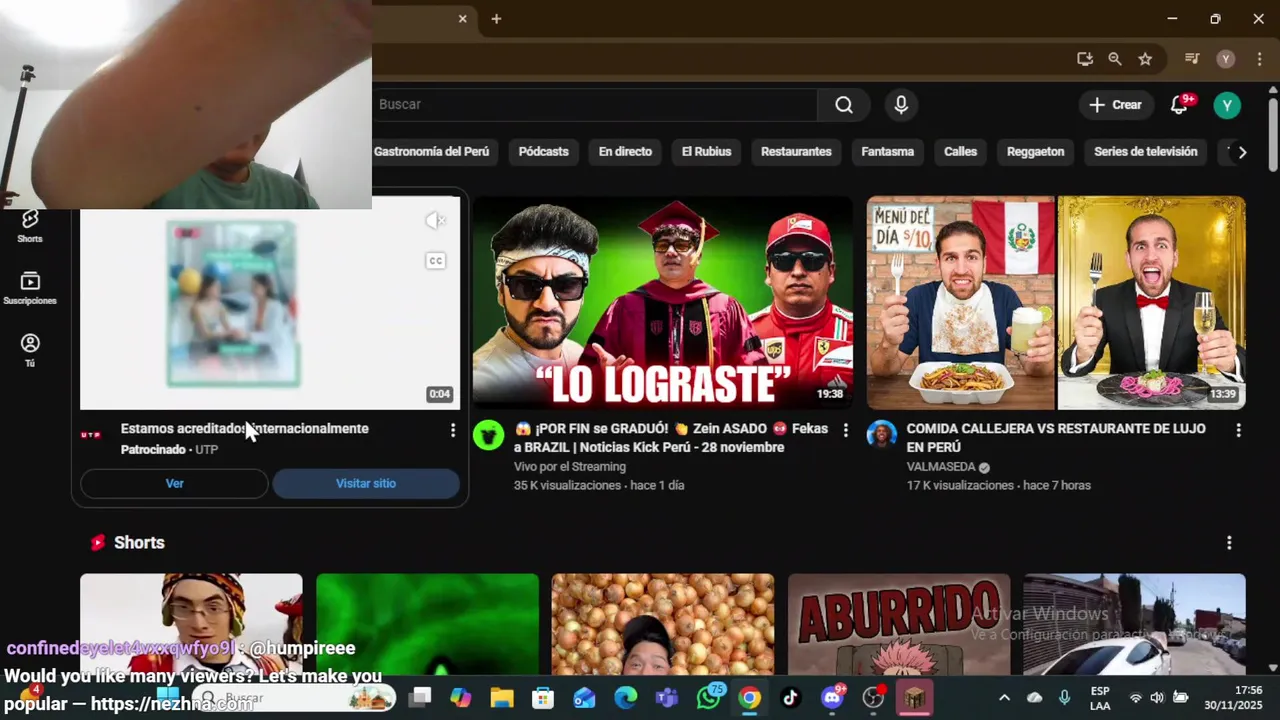Open the Zein ASADO video title
1280x720 pixels.
coord(671,438)
